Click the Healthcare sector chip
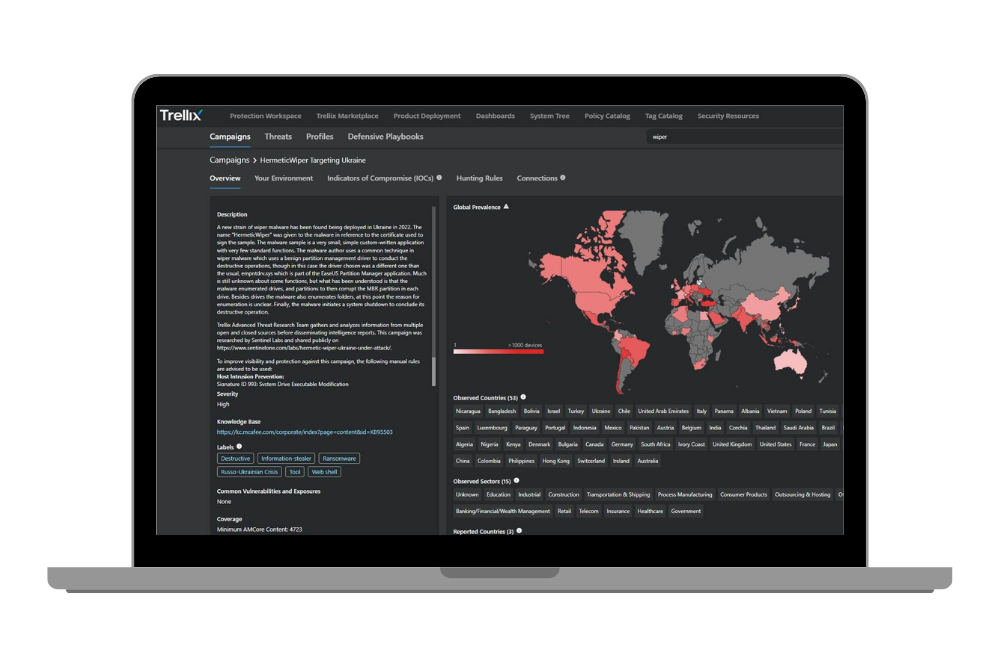Viewport: 1000px width, 667px height. point(650,511)
